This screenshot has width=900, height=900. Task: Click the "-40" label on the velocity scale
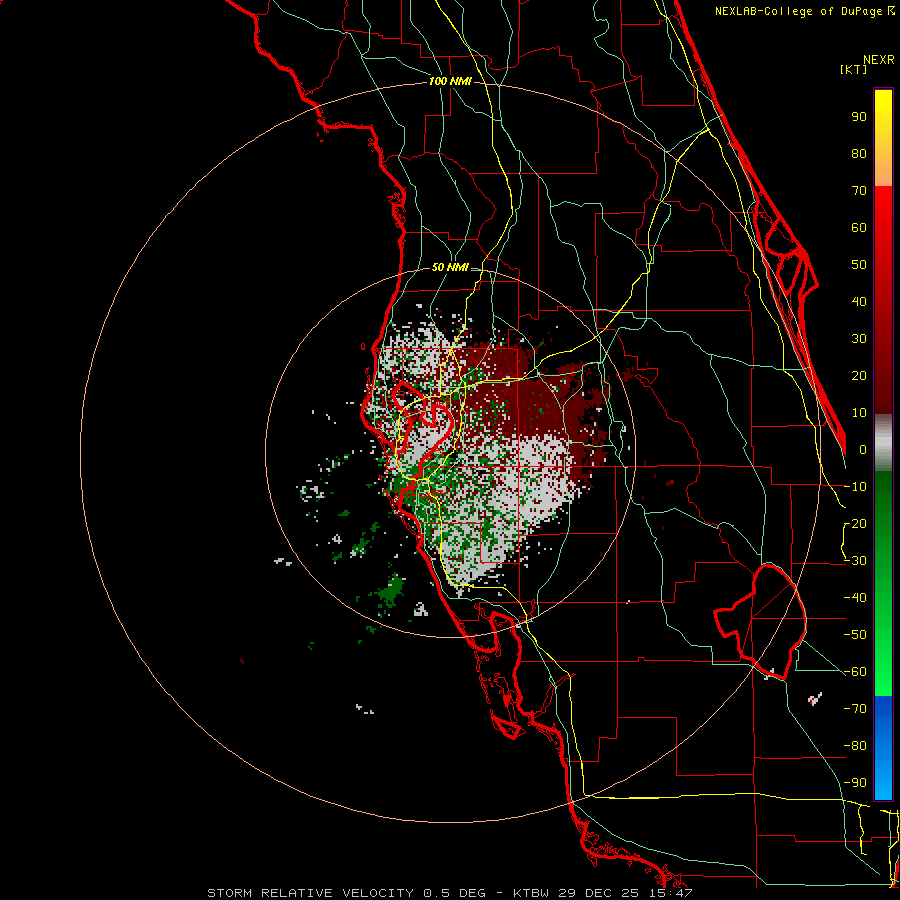855,598
